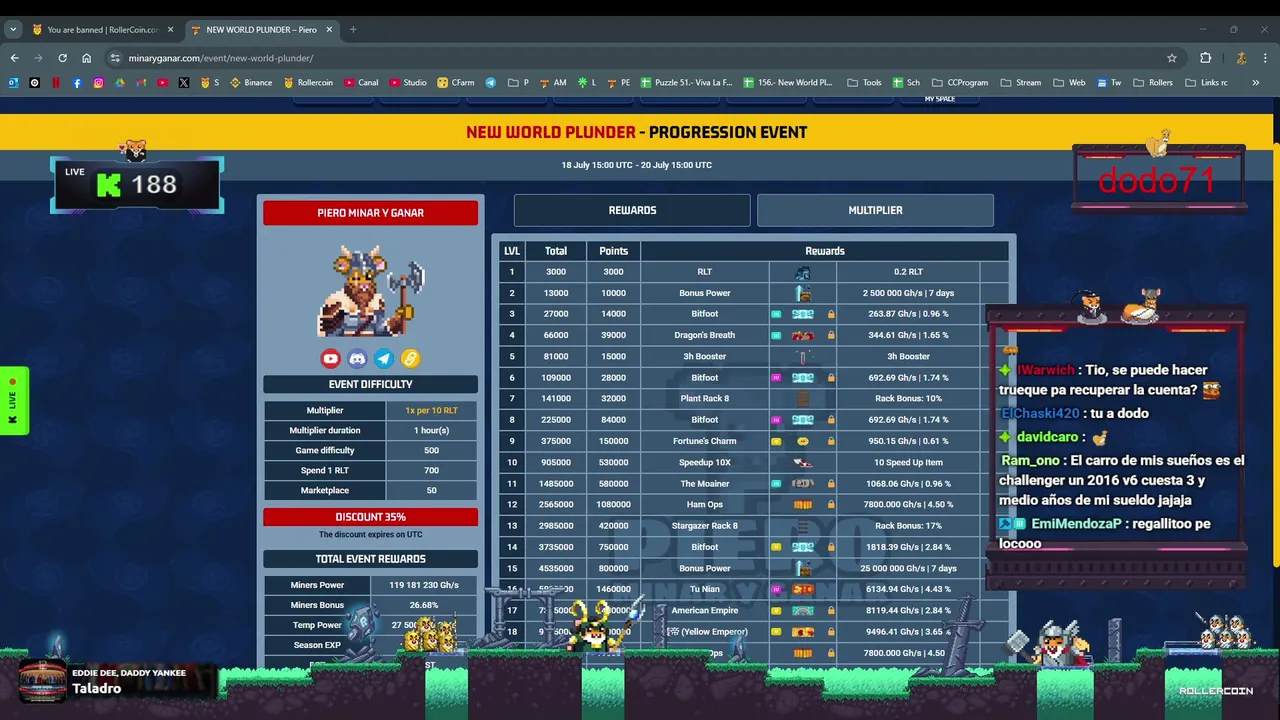Show more bookmarks with the double chevron
The image size is (1280, 720).
1255,83
